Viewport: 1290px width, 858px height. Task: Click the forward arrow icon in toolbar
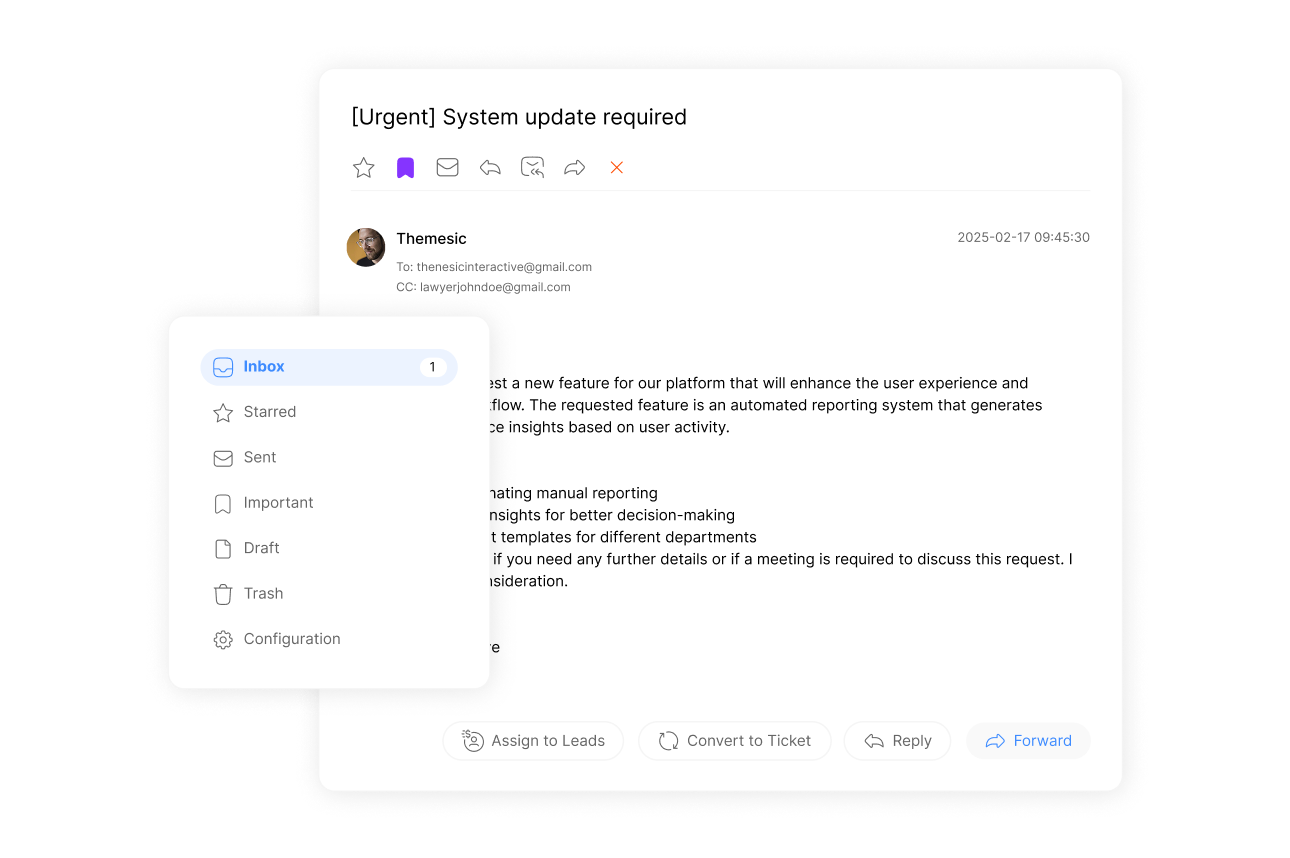[574, 167]
